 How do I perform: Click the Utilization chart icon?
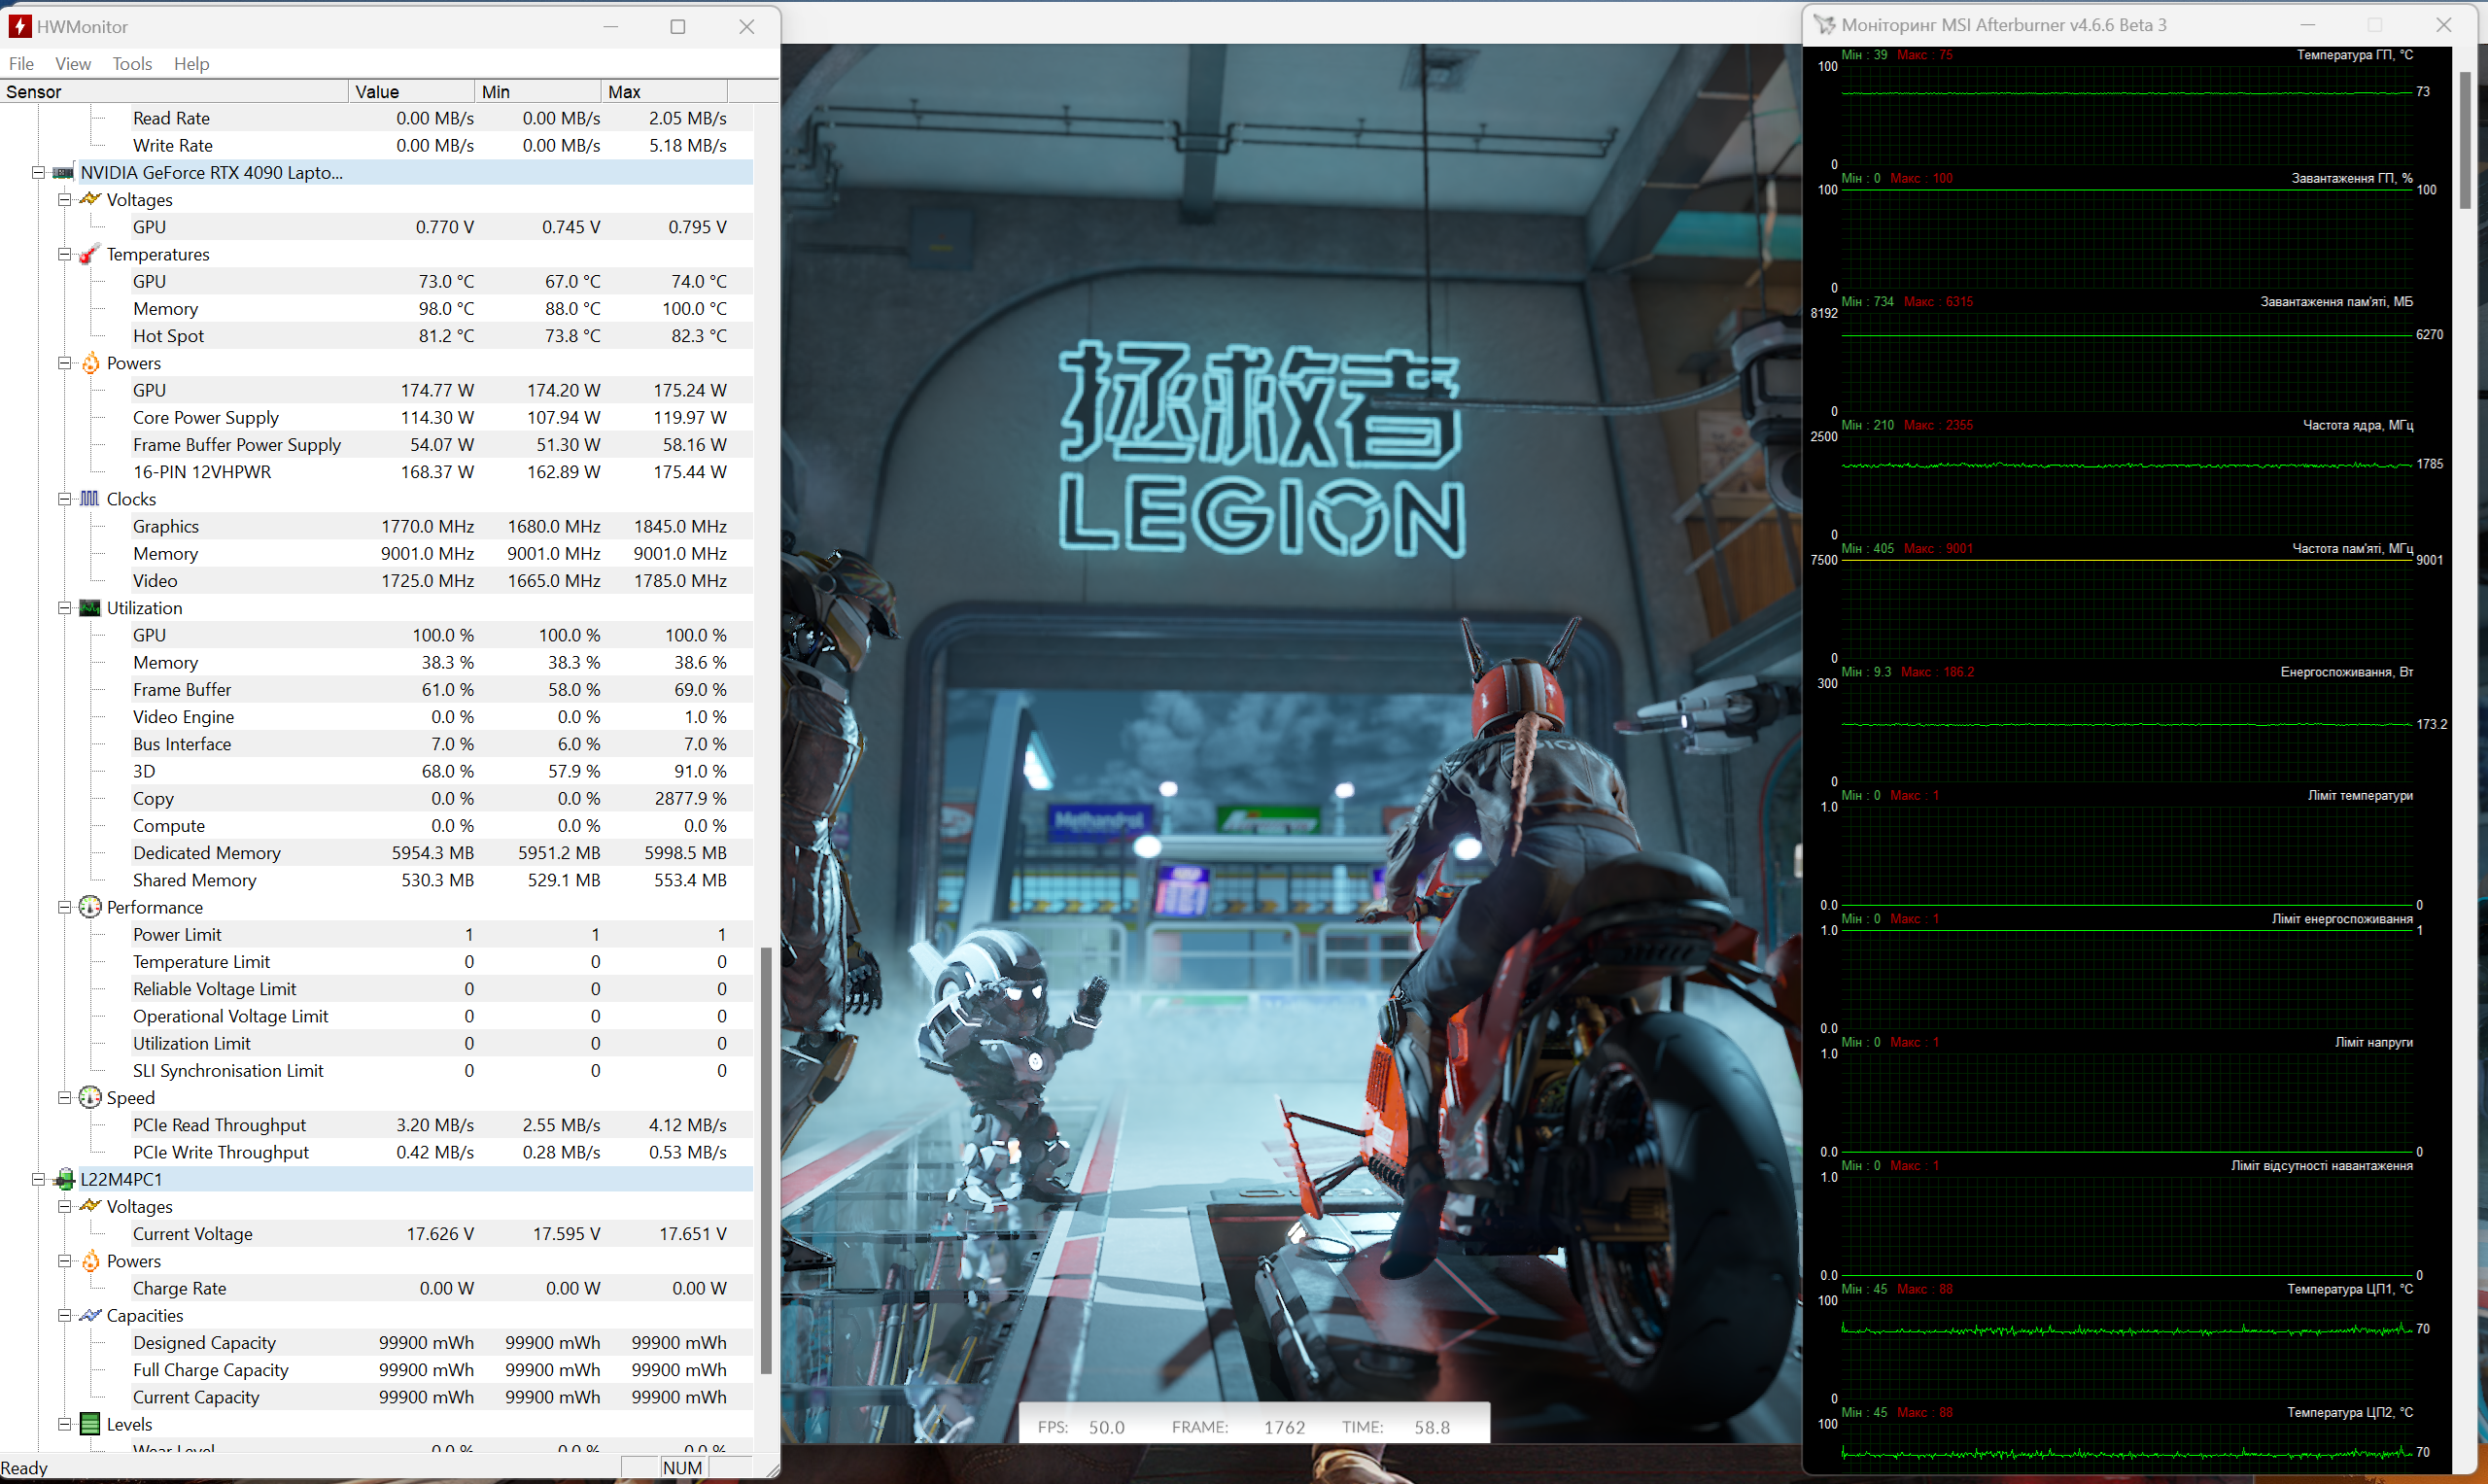[90, 608]
